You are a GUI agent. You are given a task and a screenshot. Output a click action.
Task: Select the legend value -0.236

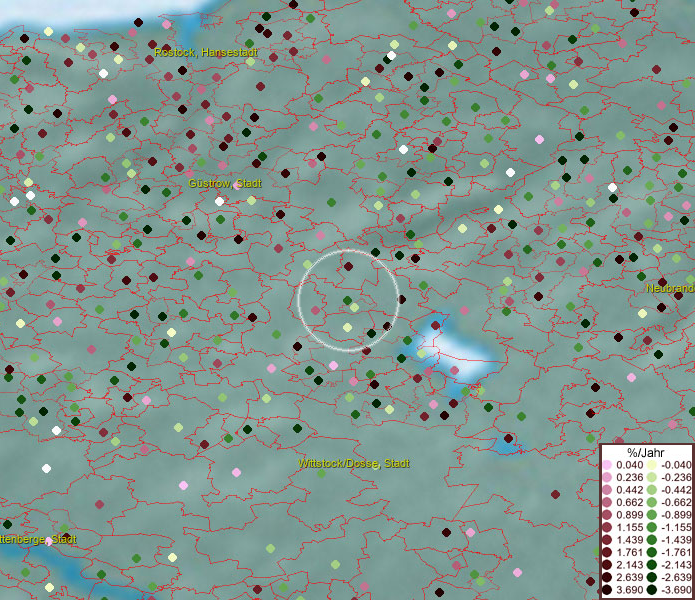[x=676, y=477]
